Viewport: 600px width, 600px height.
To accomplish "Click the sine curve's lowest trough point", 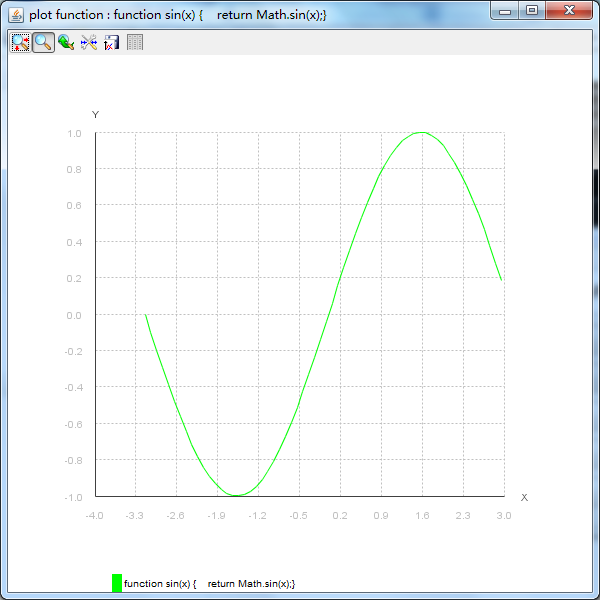I will coord(236,495).
